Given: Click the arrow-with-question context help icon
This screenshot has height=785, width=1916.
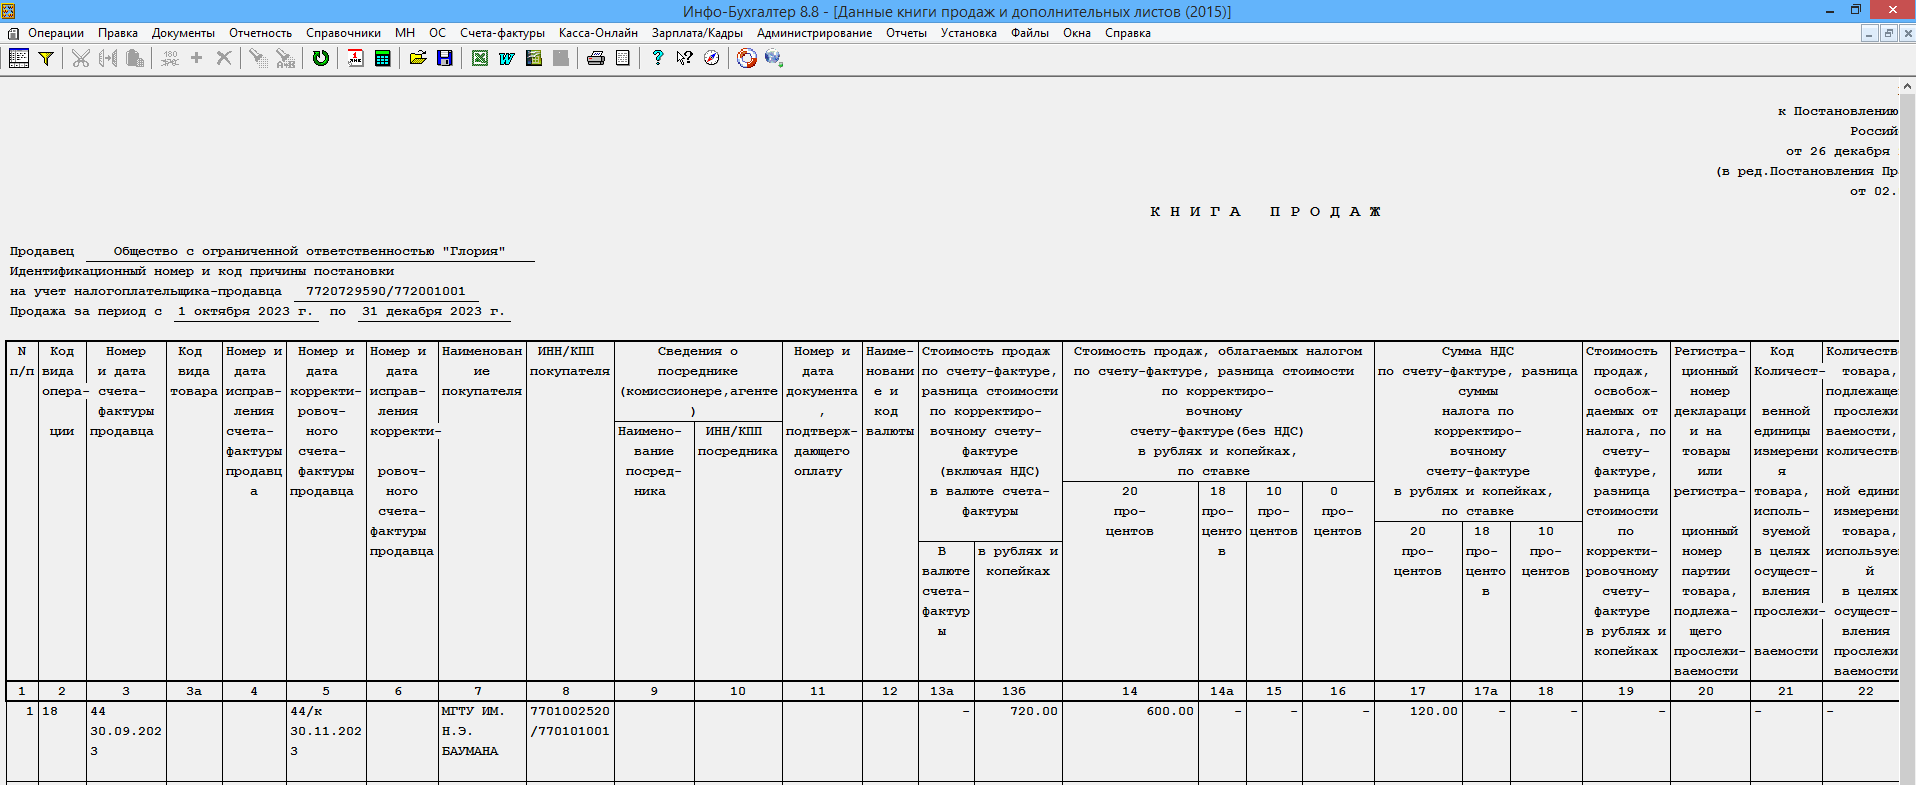Looking at the screenshot, I should point(684,58).
